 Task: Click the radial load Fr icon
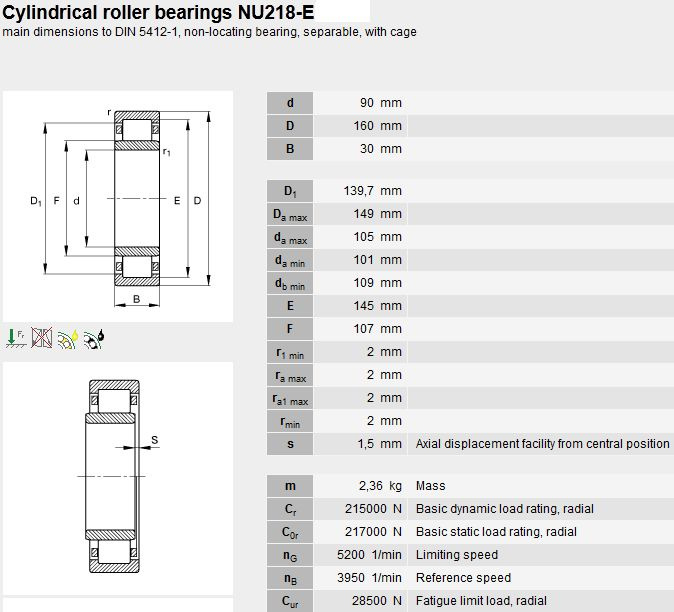tap(16, 338)
